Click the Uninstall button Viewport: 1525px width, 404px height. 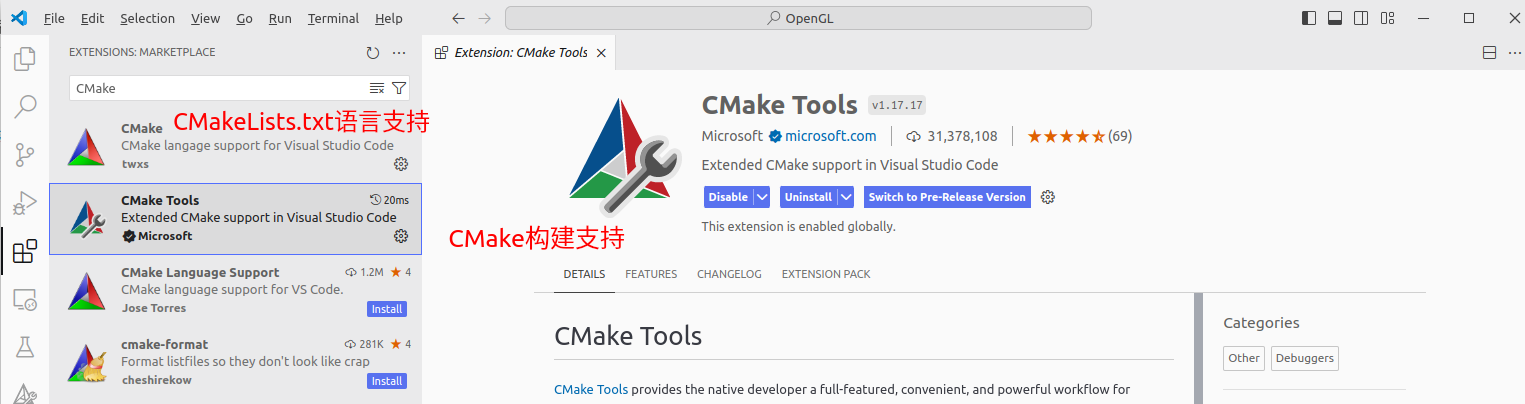(x=808, y=197)
